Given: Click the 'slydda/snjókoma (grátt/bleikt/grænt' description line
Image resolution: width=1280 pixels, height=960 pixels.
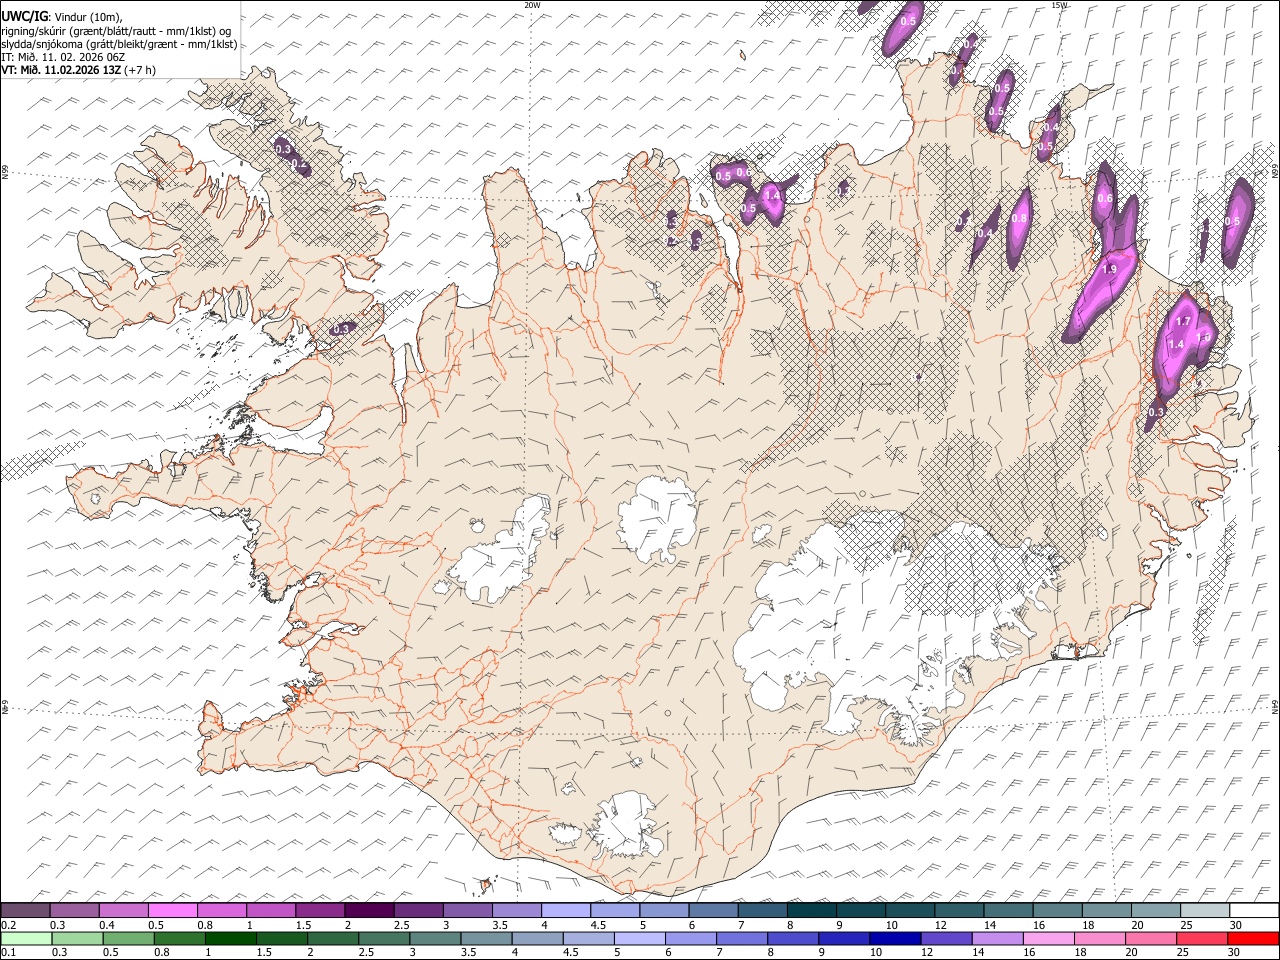Looking at the screenshot, I should pyautogui.click(x=119, y=44).
